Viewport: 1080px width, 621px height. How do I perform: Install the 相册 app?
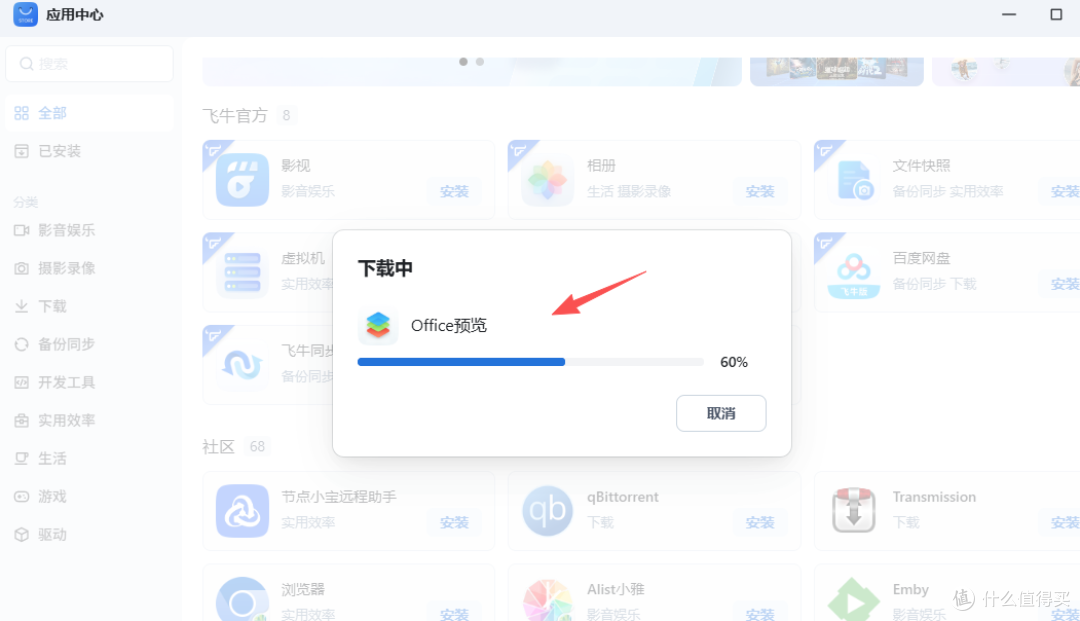click(x=760, y=191)
